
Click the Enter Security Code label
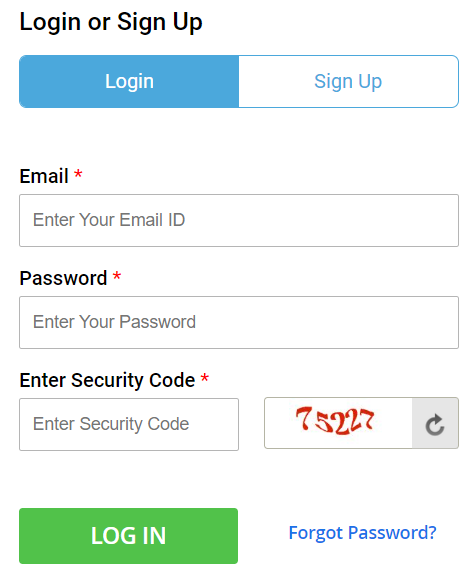point(107,380)
